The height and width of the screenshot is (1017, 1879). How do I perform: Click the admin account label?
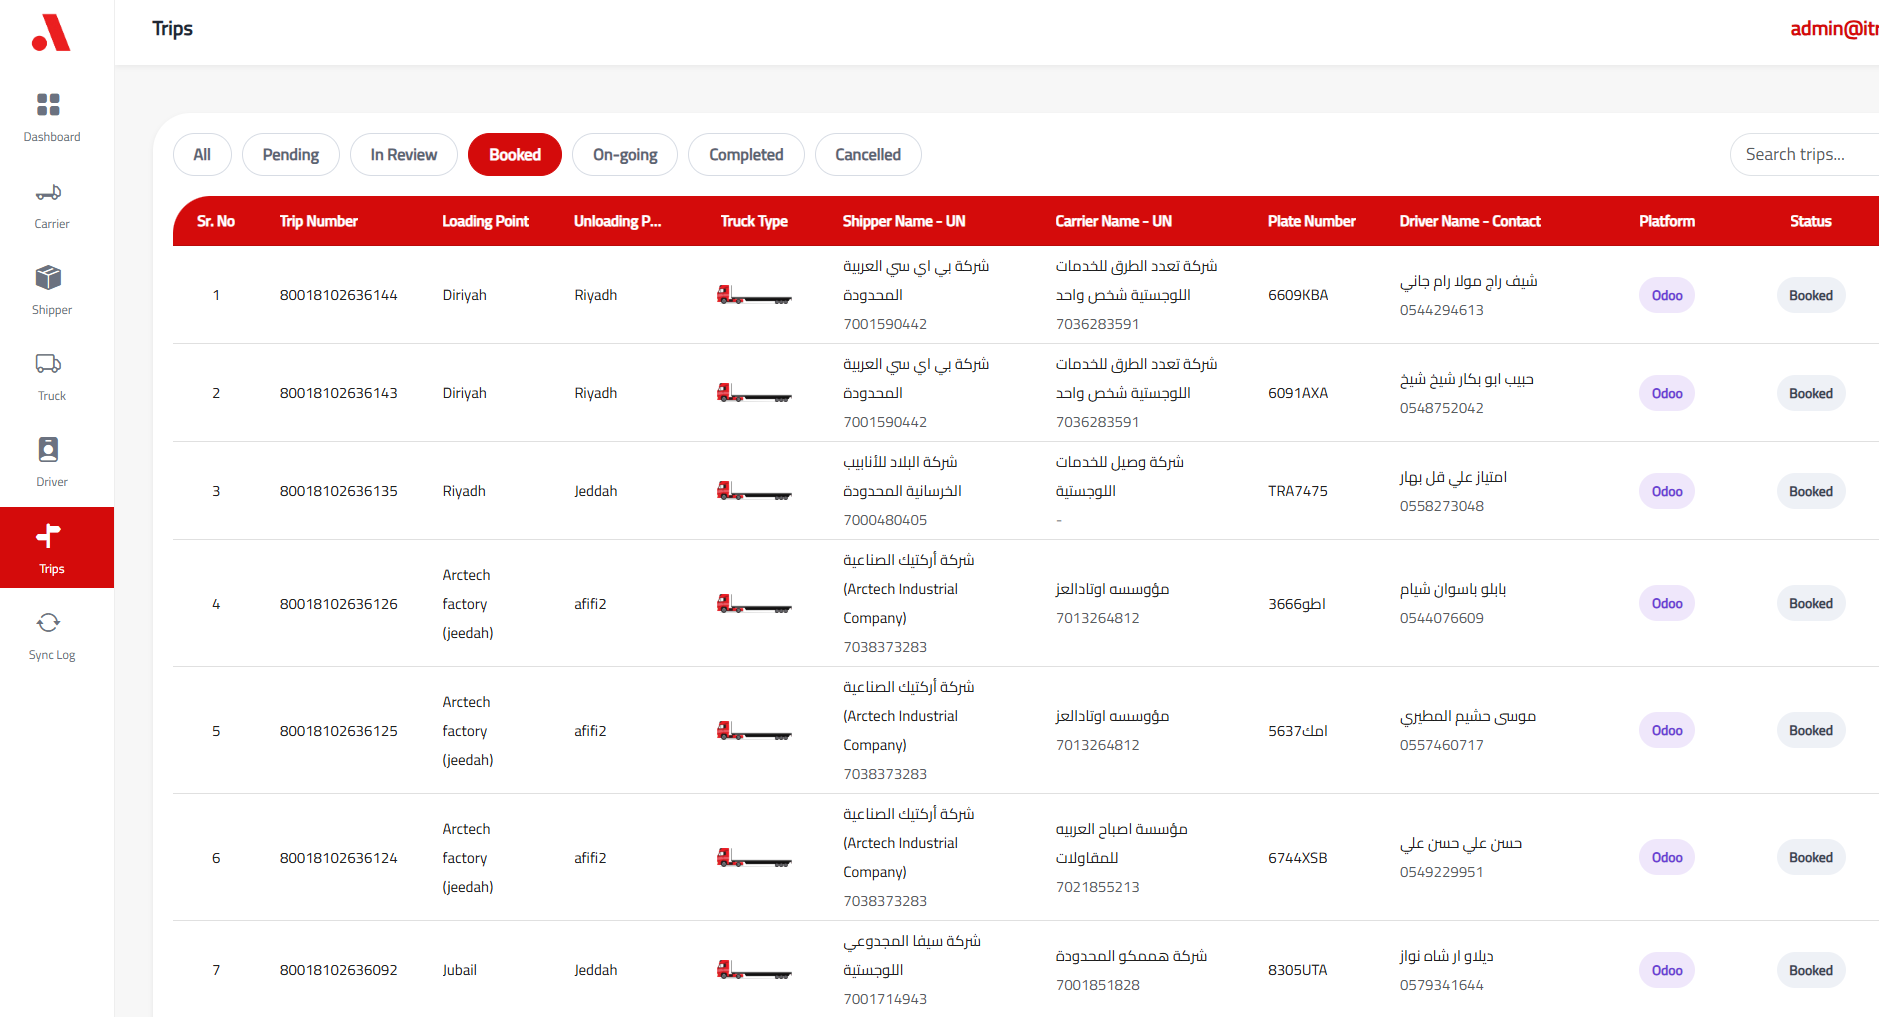pyautogui.click(x=1834, y=28)
